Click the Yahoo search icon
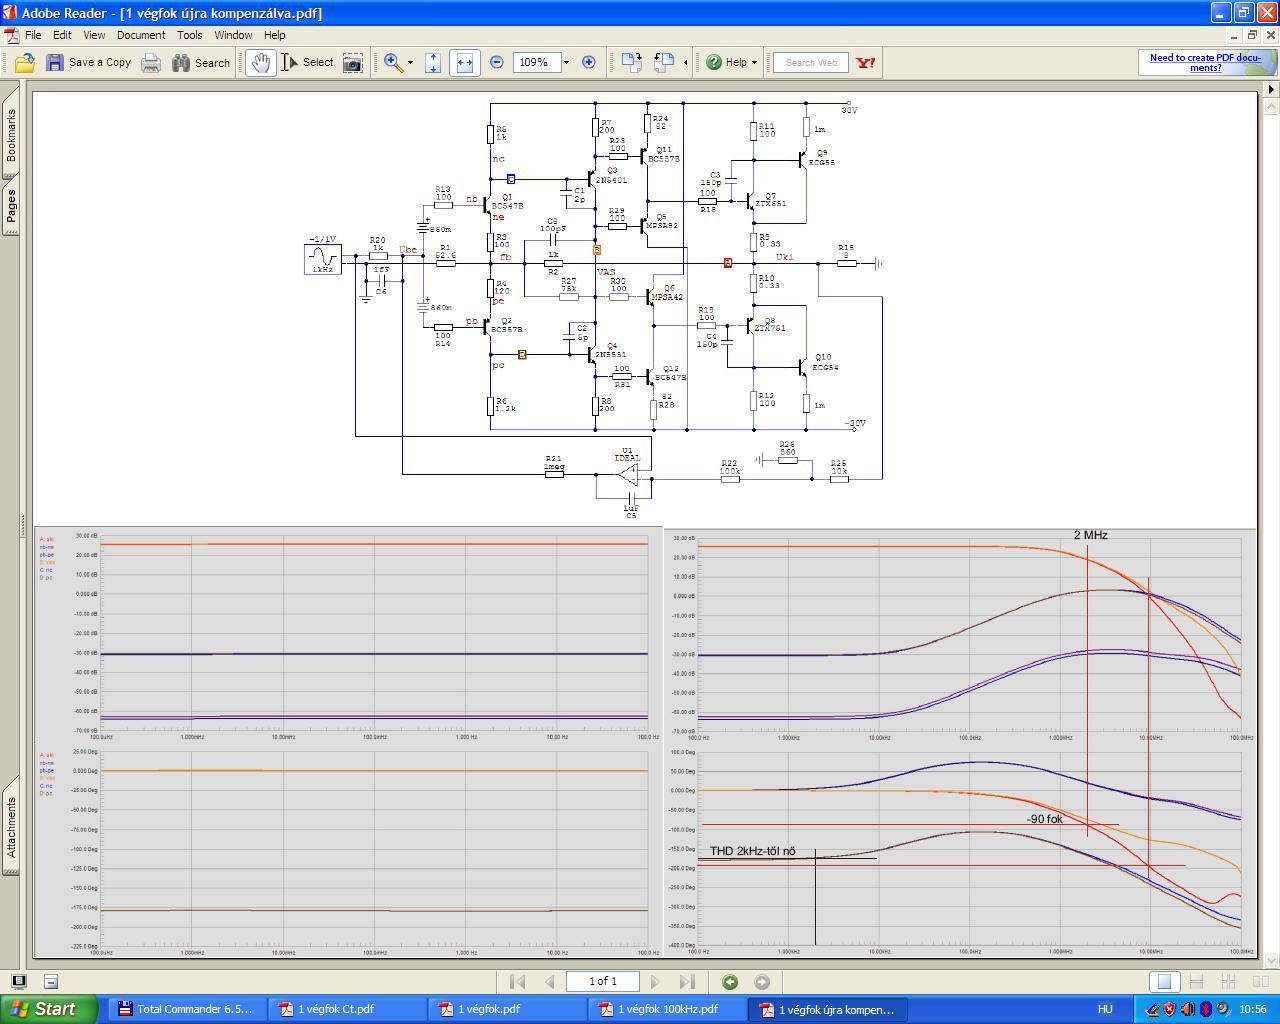The width and height of the screenshot is (1280, 1024). 866,63
